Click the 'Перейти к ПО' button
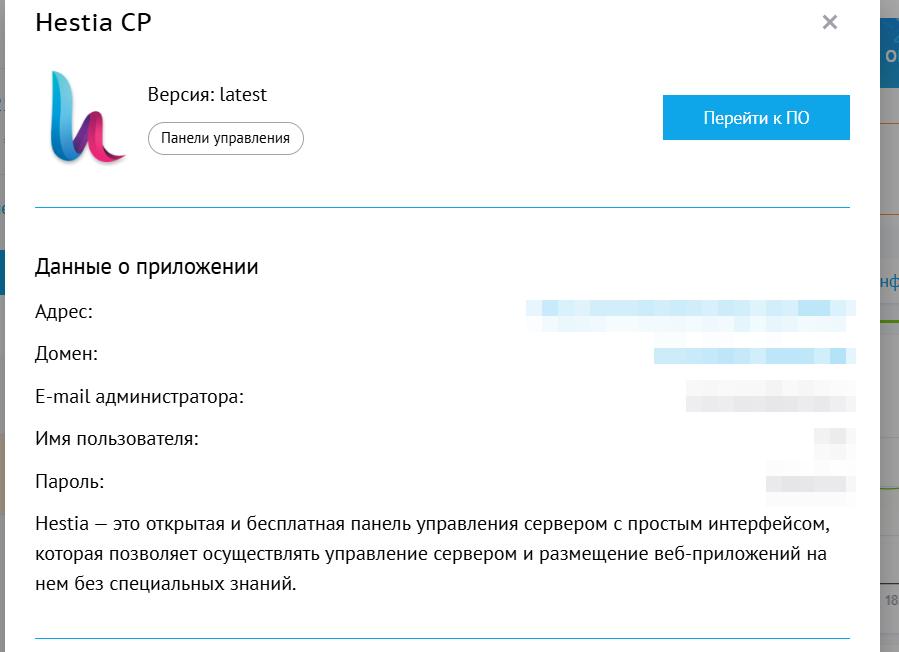 tap(756, 118)
